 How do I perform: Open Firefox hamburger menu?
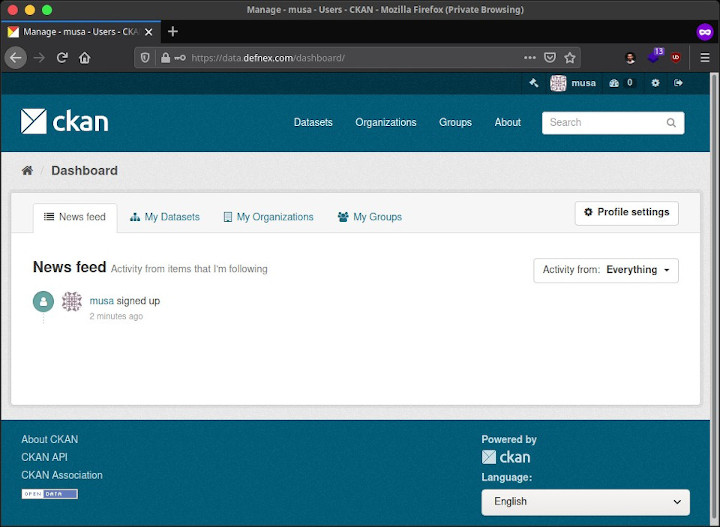pyautogui.click(x=705, y=57)
